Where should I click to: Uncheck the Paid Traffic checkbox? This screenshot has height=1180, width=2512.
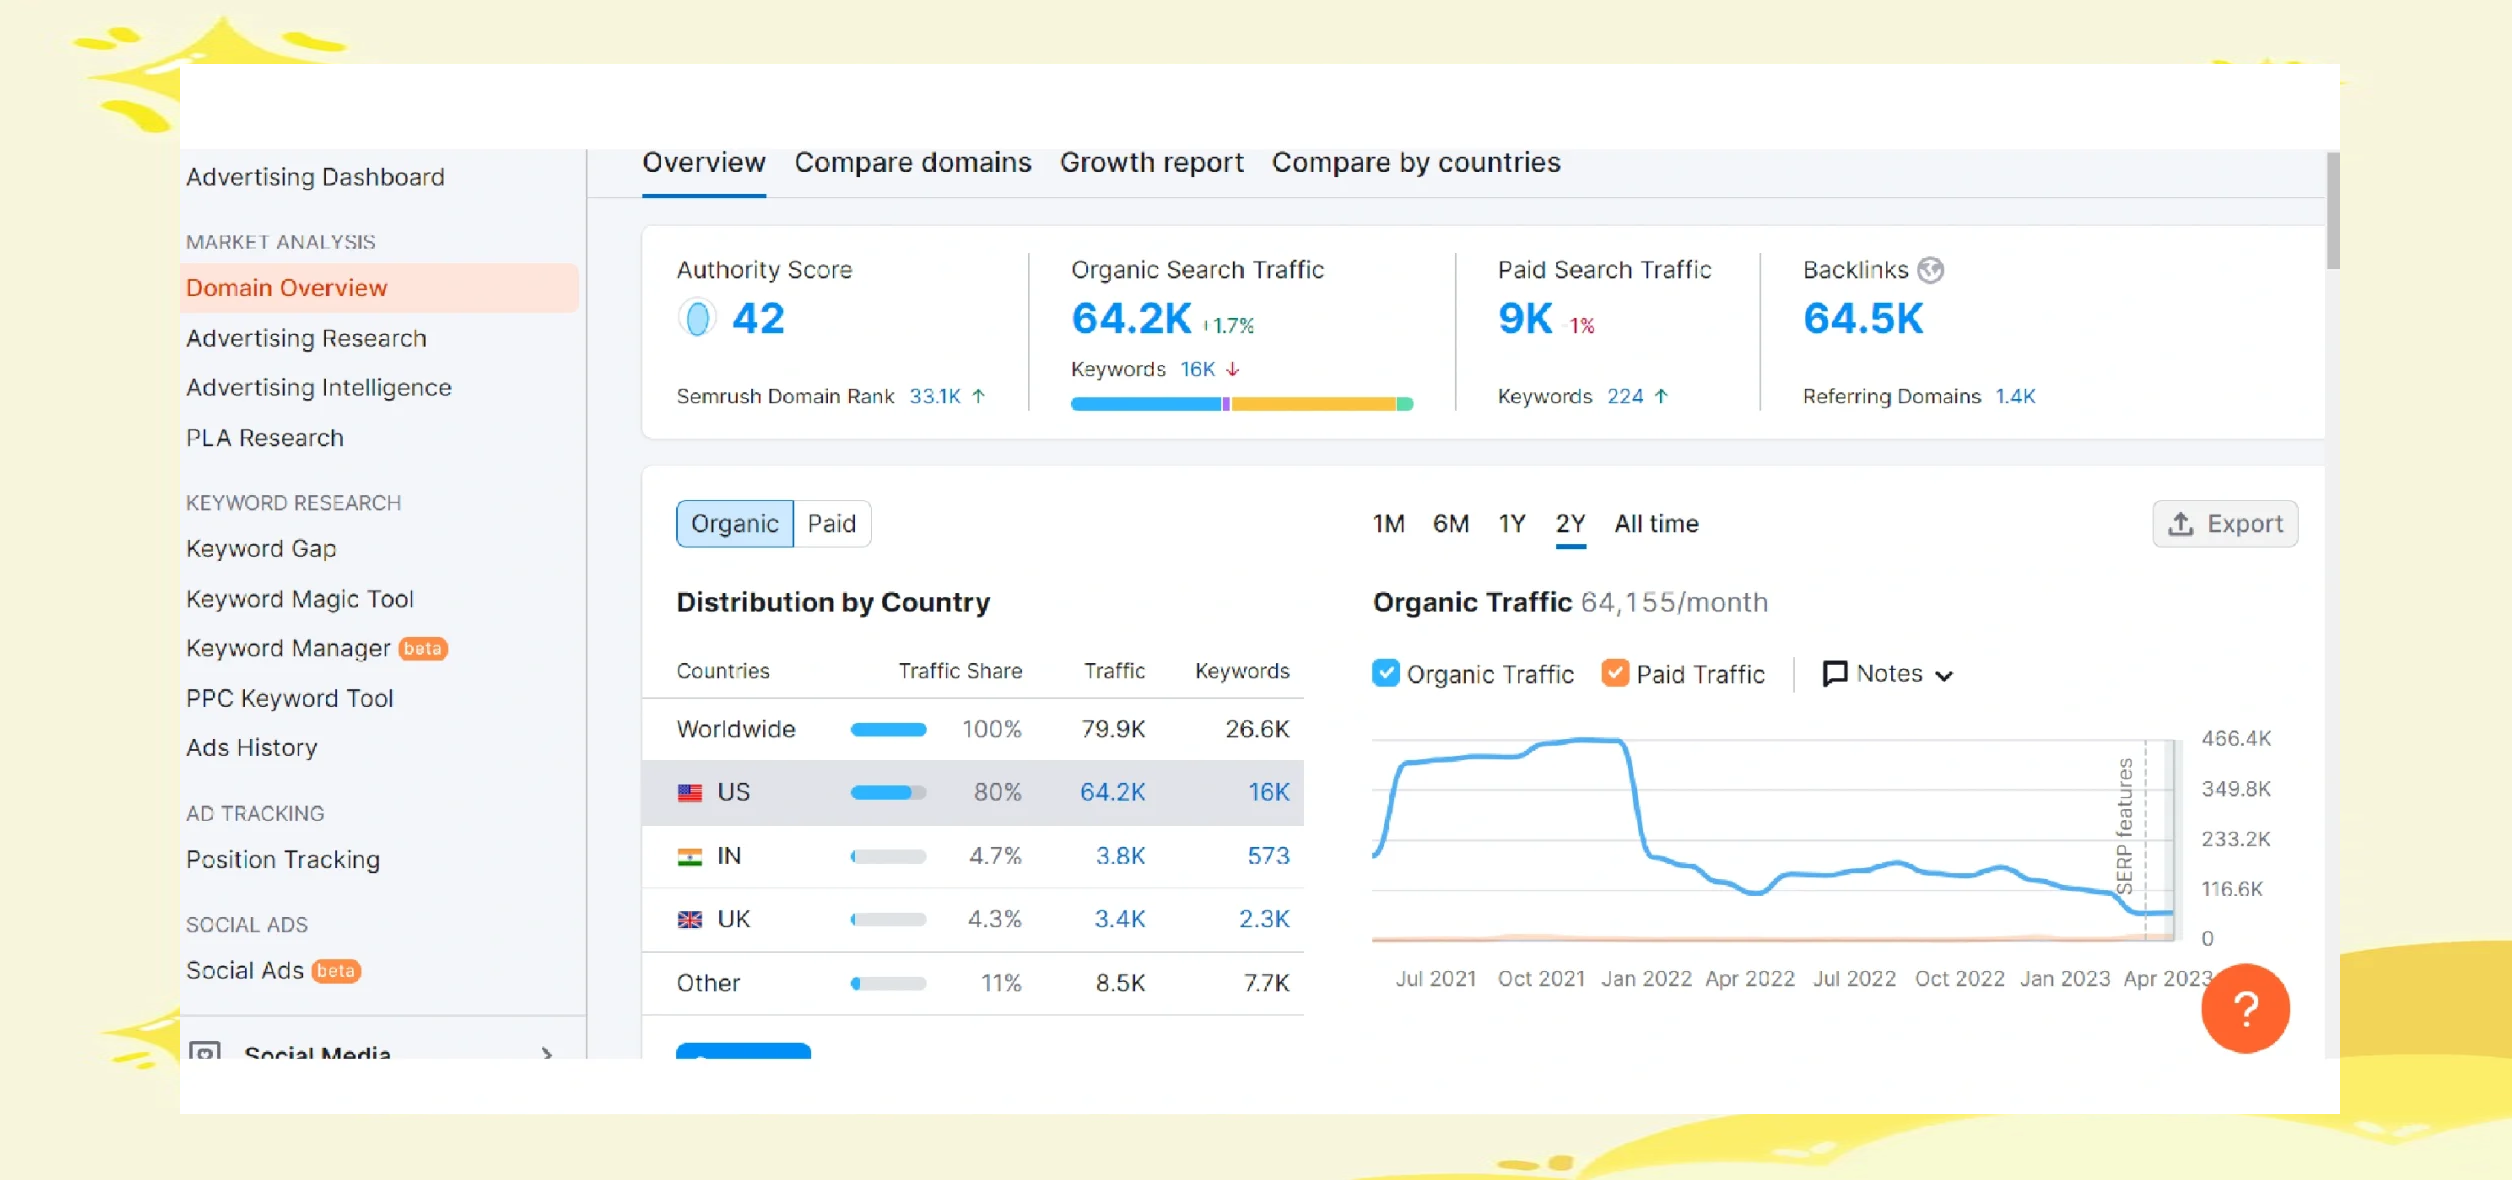(x=1615, y=673)
